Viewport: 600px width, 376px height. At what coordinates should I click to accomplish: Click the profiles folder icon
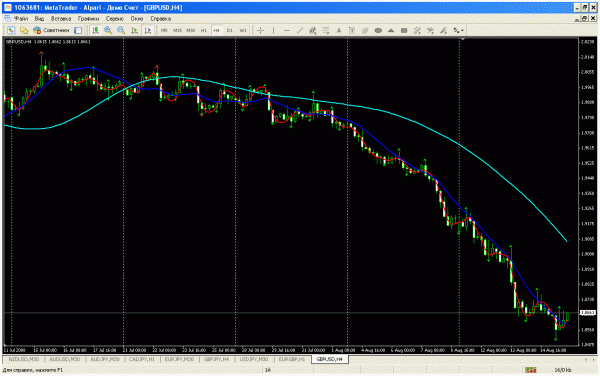click(x=24, y=30)
